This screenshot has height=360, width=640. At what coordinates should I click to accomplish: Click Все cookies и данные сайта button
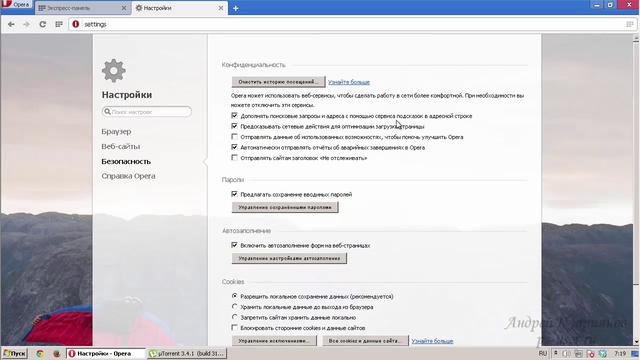[365, 340]
